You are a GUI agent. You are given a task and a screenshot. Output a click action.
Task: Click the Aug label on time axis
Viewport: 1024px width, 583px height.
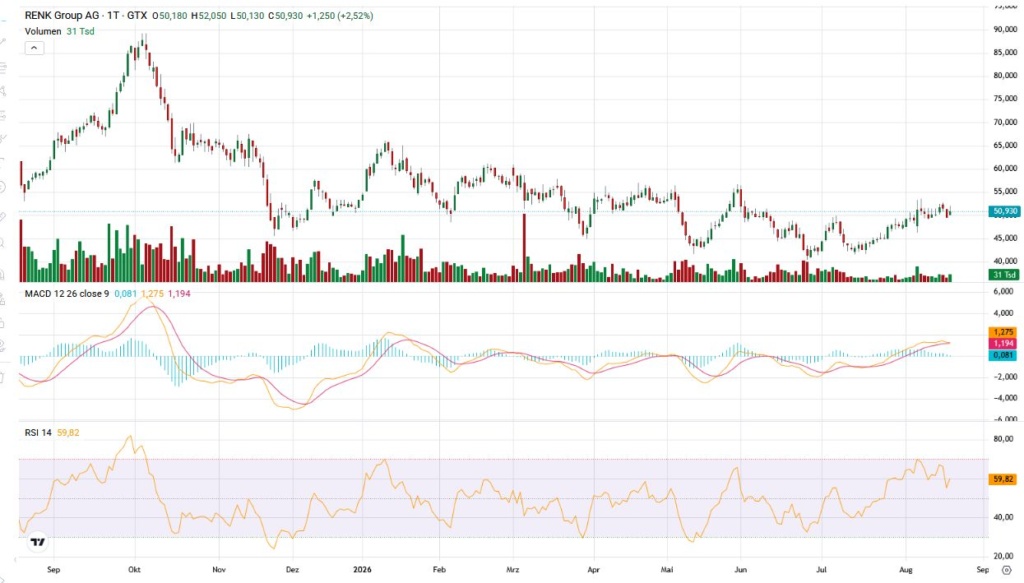(906, 569)
